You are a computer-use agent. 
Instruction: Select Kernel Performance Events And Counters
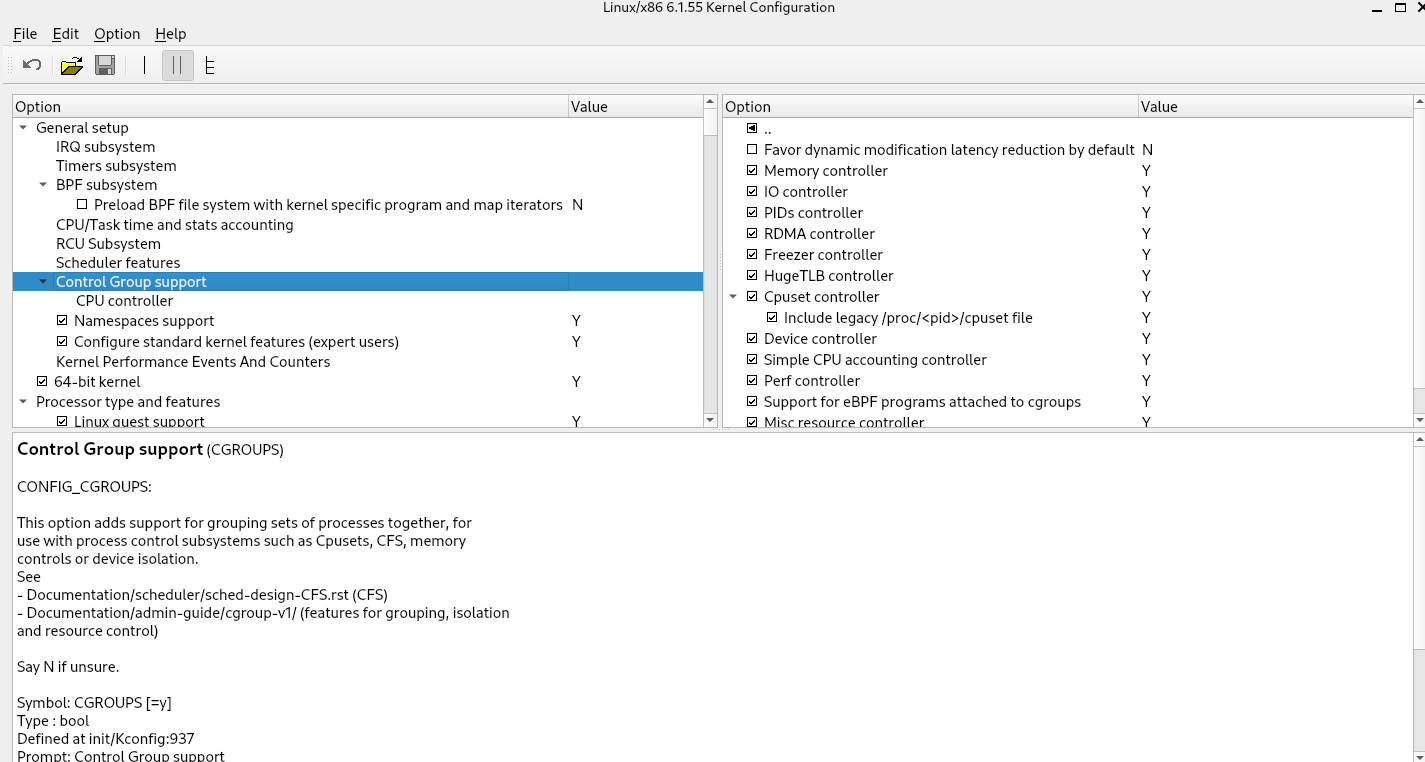(x=193, y=362)
